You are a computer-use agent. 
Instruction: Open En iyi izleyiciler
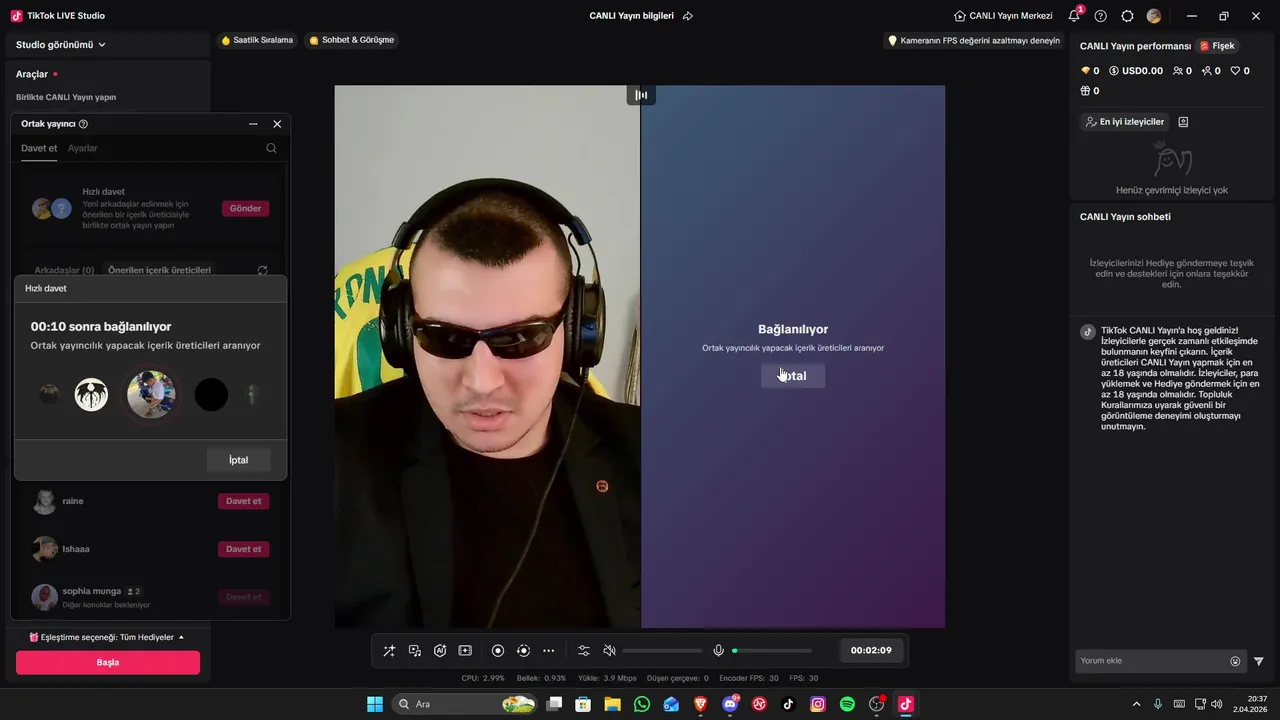(x=1125, y=122)
